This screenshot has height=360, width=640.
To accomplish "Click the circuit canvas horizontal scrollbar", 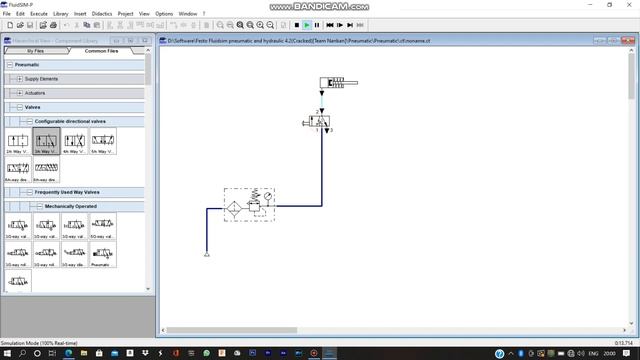I will pyautogui.click(x=231, y=330).
